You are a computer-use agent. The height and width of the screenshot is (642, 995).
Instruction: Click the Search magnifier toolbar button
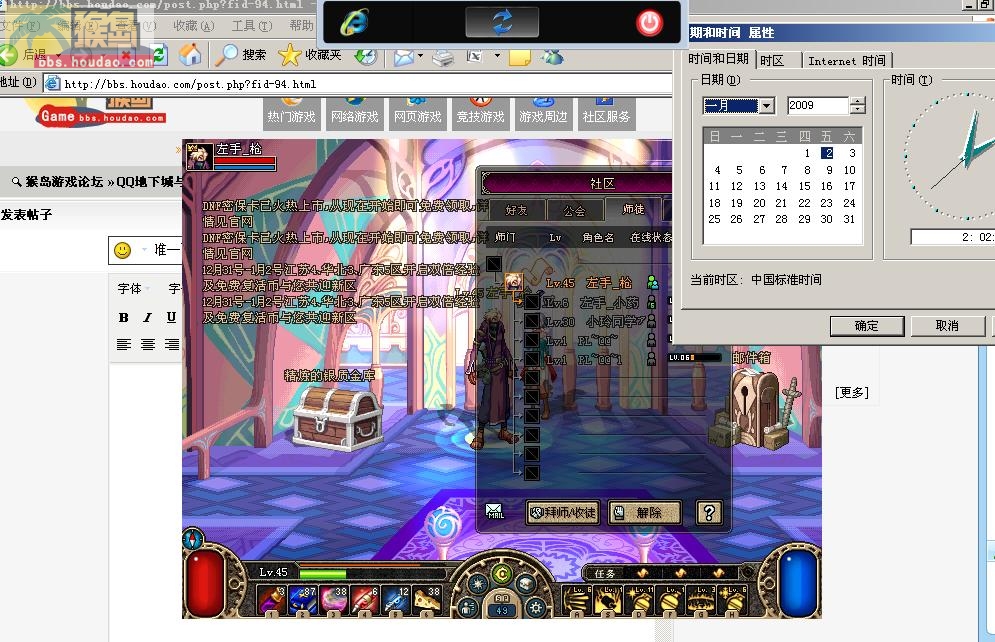click(x=241, y=56)
